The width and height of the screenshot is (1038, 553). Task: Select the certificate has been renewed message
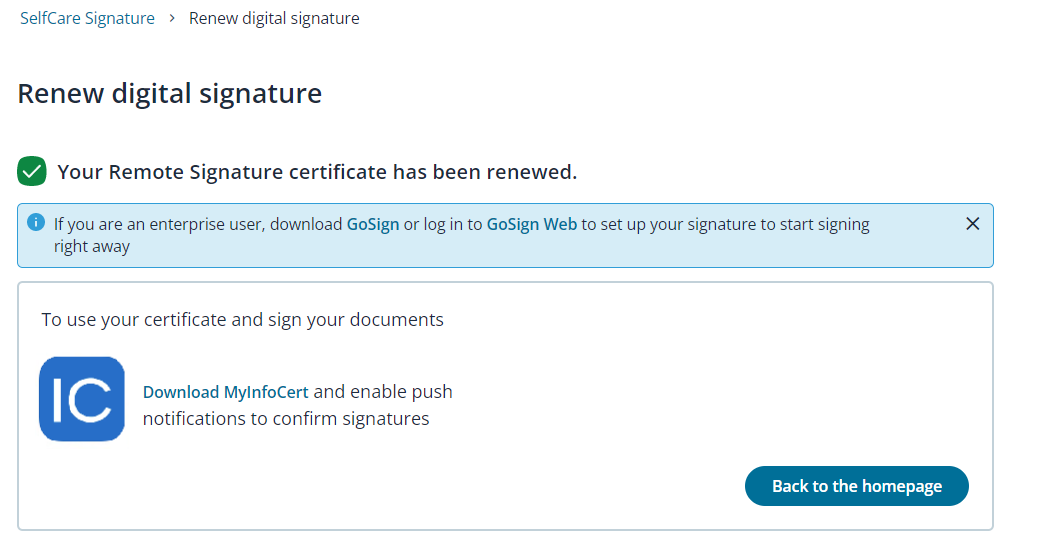pos(317,172)
